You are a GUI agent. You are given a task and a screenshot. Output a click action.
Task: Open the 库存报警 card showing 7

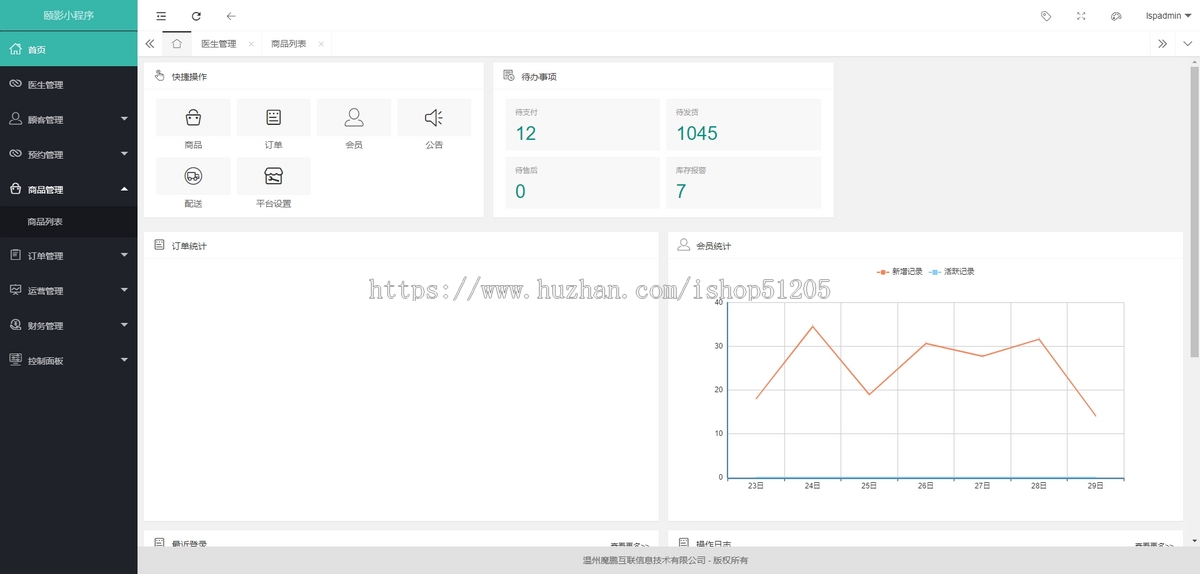743,183
